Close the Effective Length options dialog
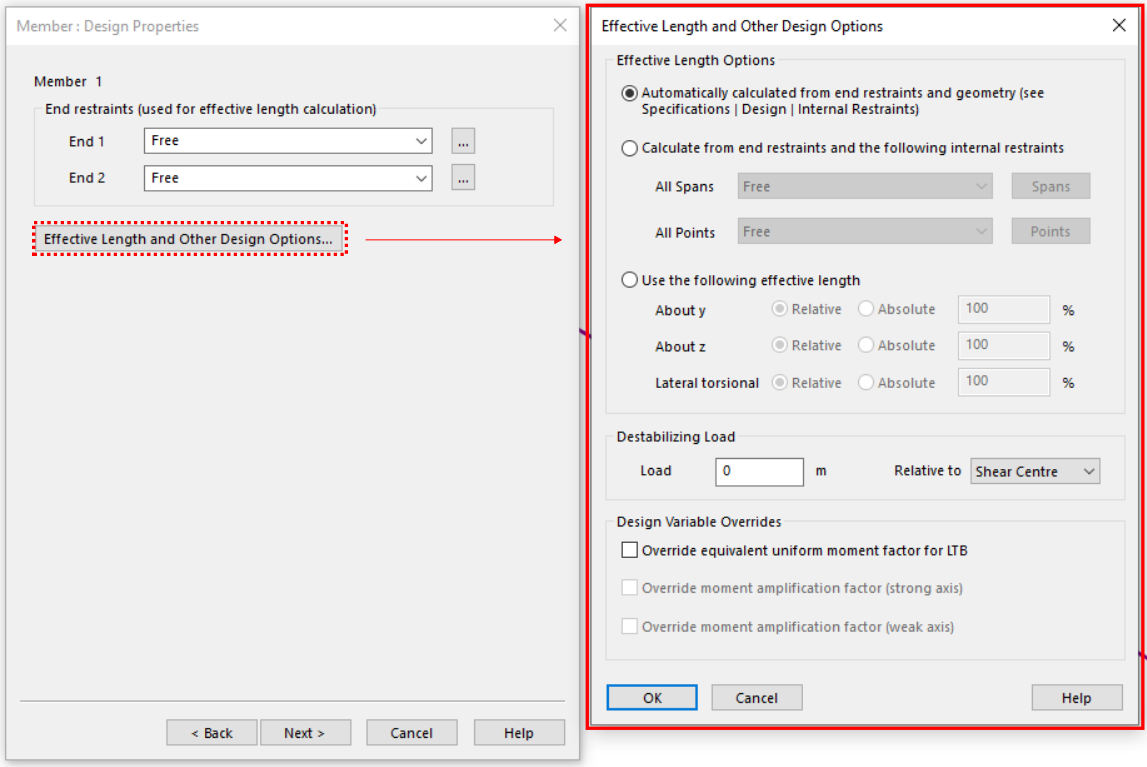 point(1119,26)
